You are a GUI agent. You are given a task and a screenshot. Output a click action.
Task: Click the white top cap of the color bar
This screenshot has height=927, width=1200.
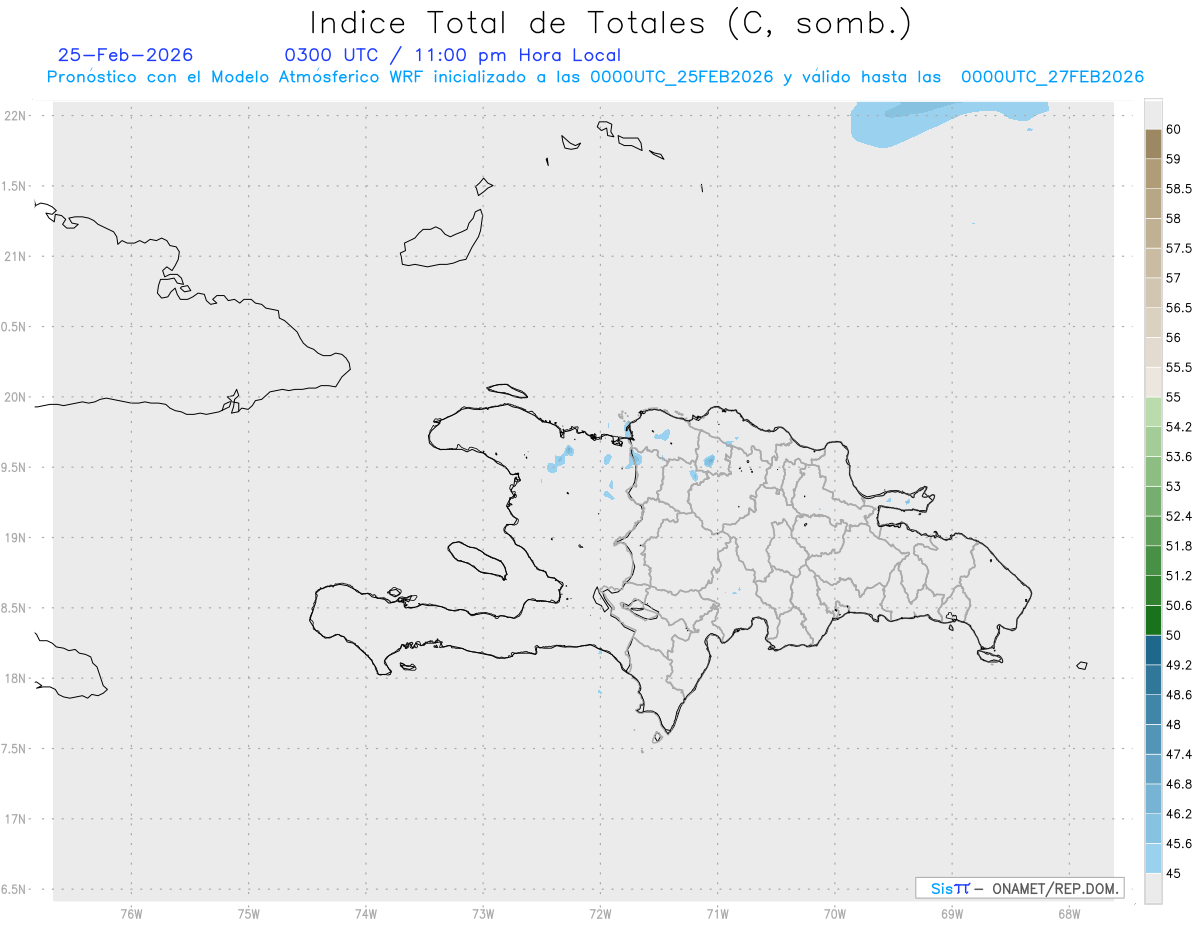(x=1153, y=114)
